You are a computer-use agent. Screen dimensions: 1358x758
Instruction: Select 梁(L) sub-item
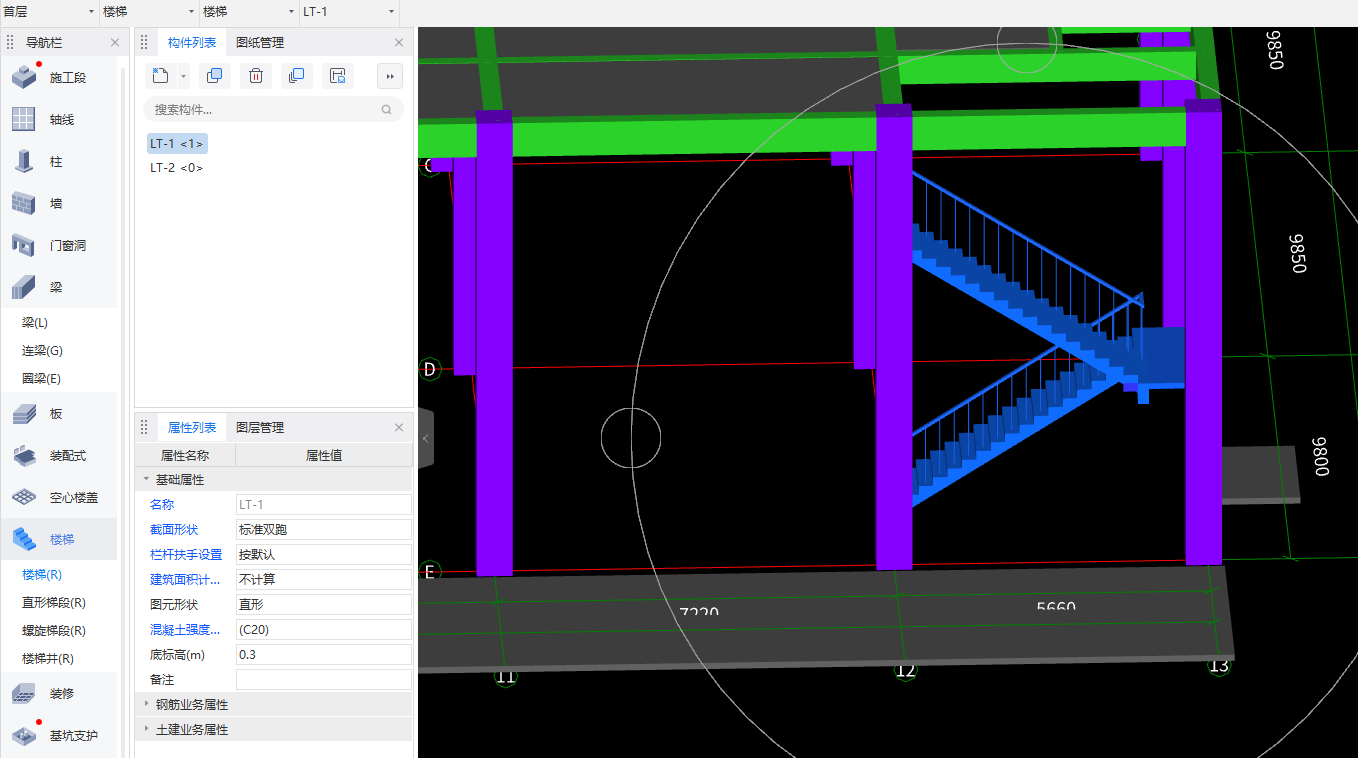pos(35,323)
